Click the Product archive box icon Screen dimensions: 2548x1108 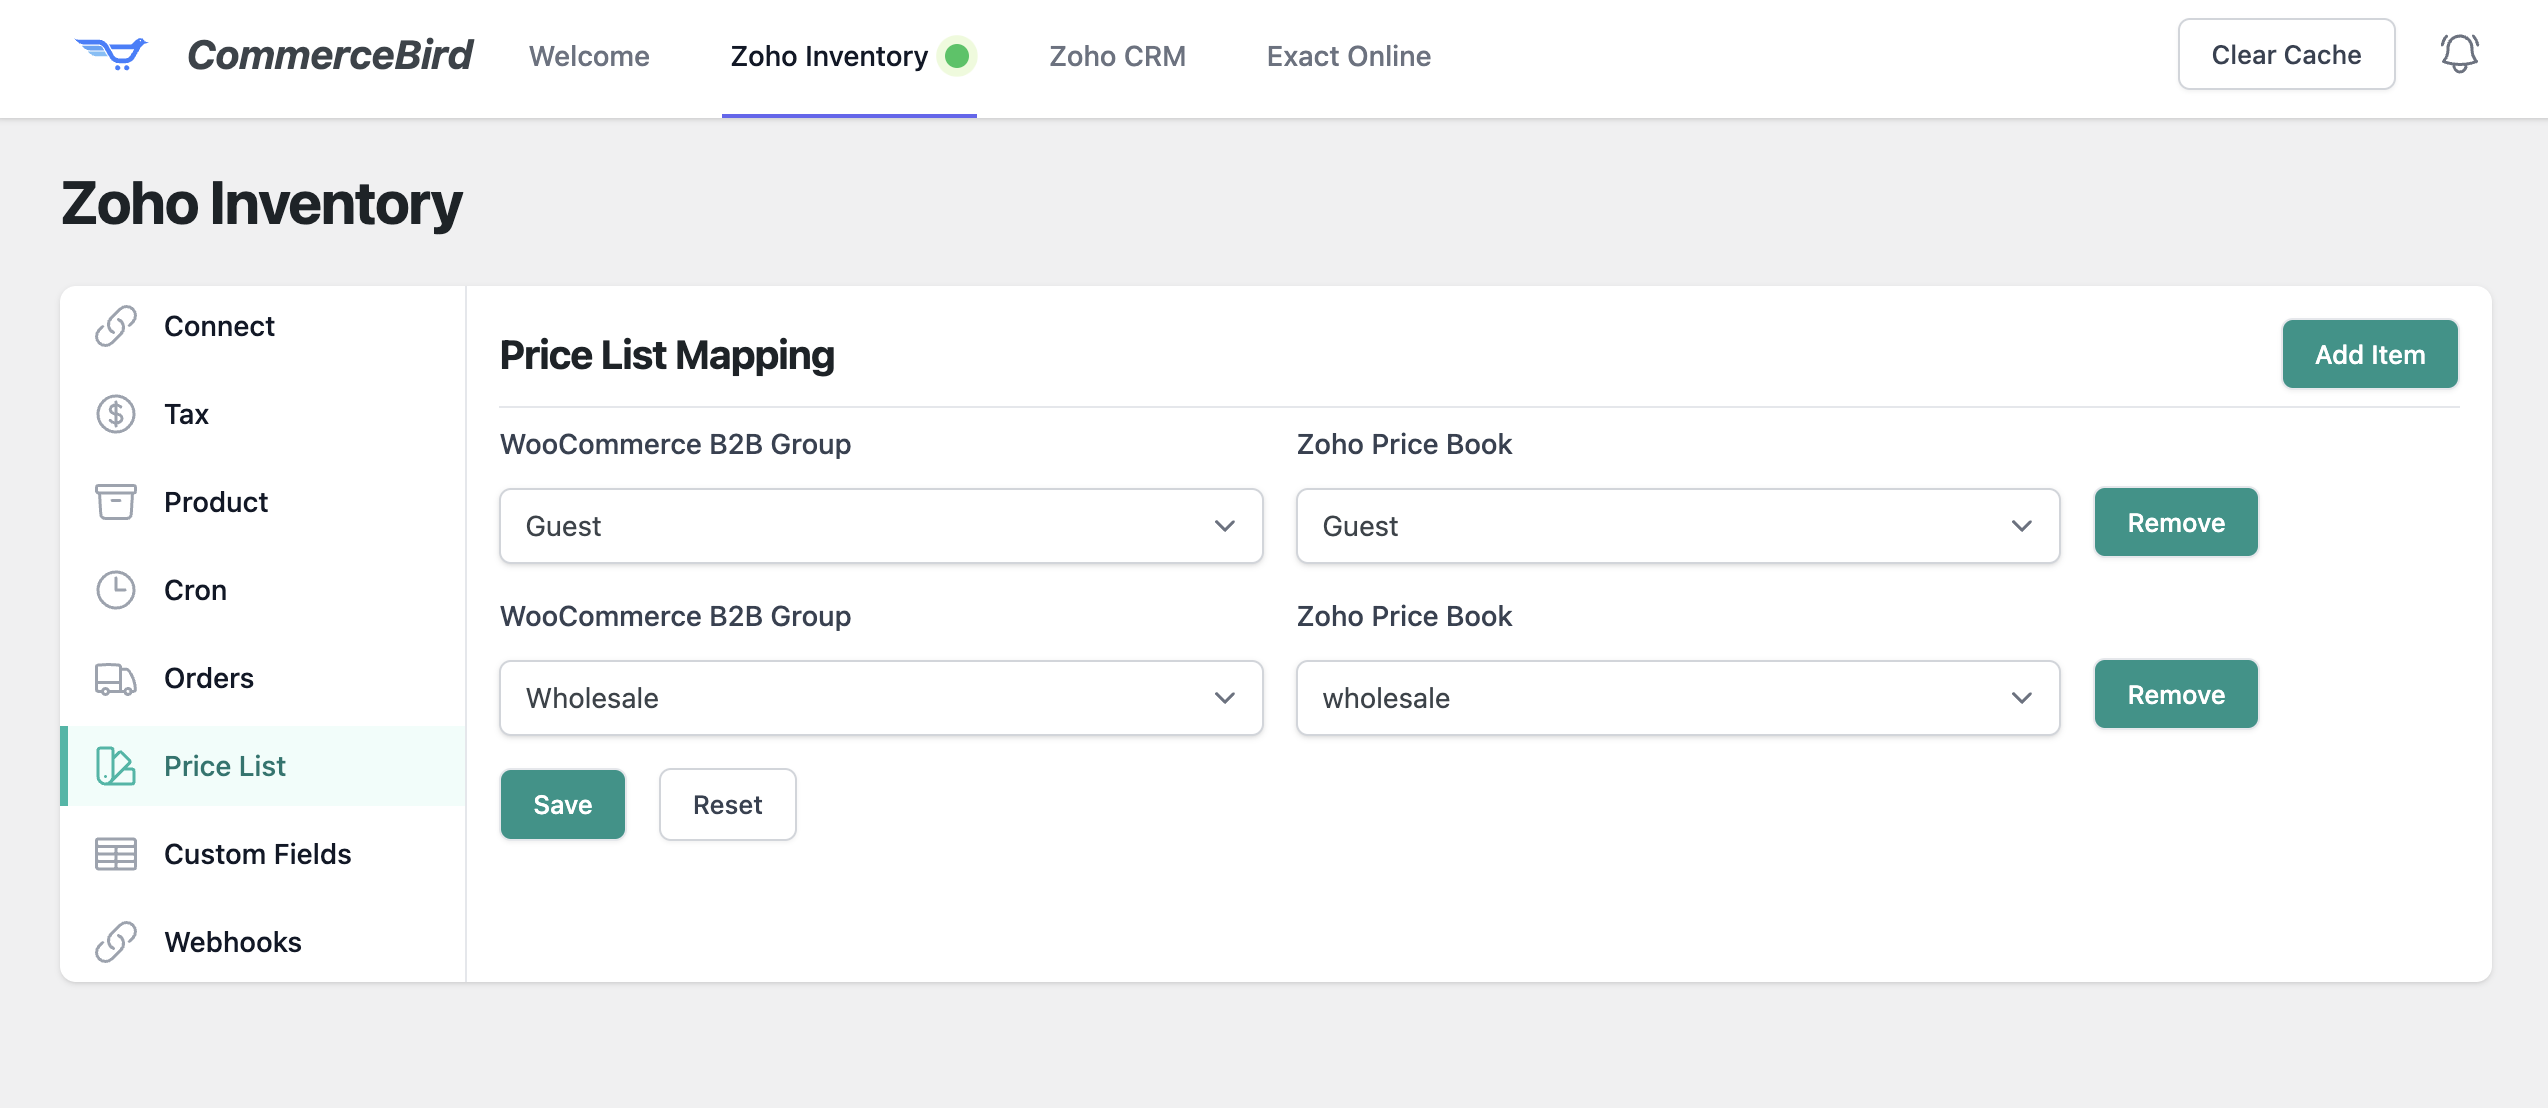[x=116, y=502]
